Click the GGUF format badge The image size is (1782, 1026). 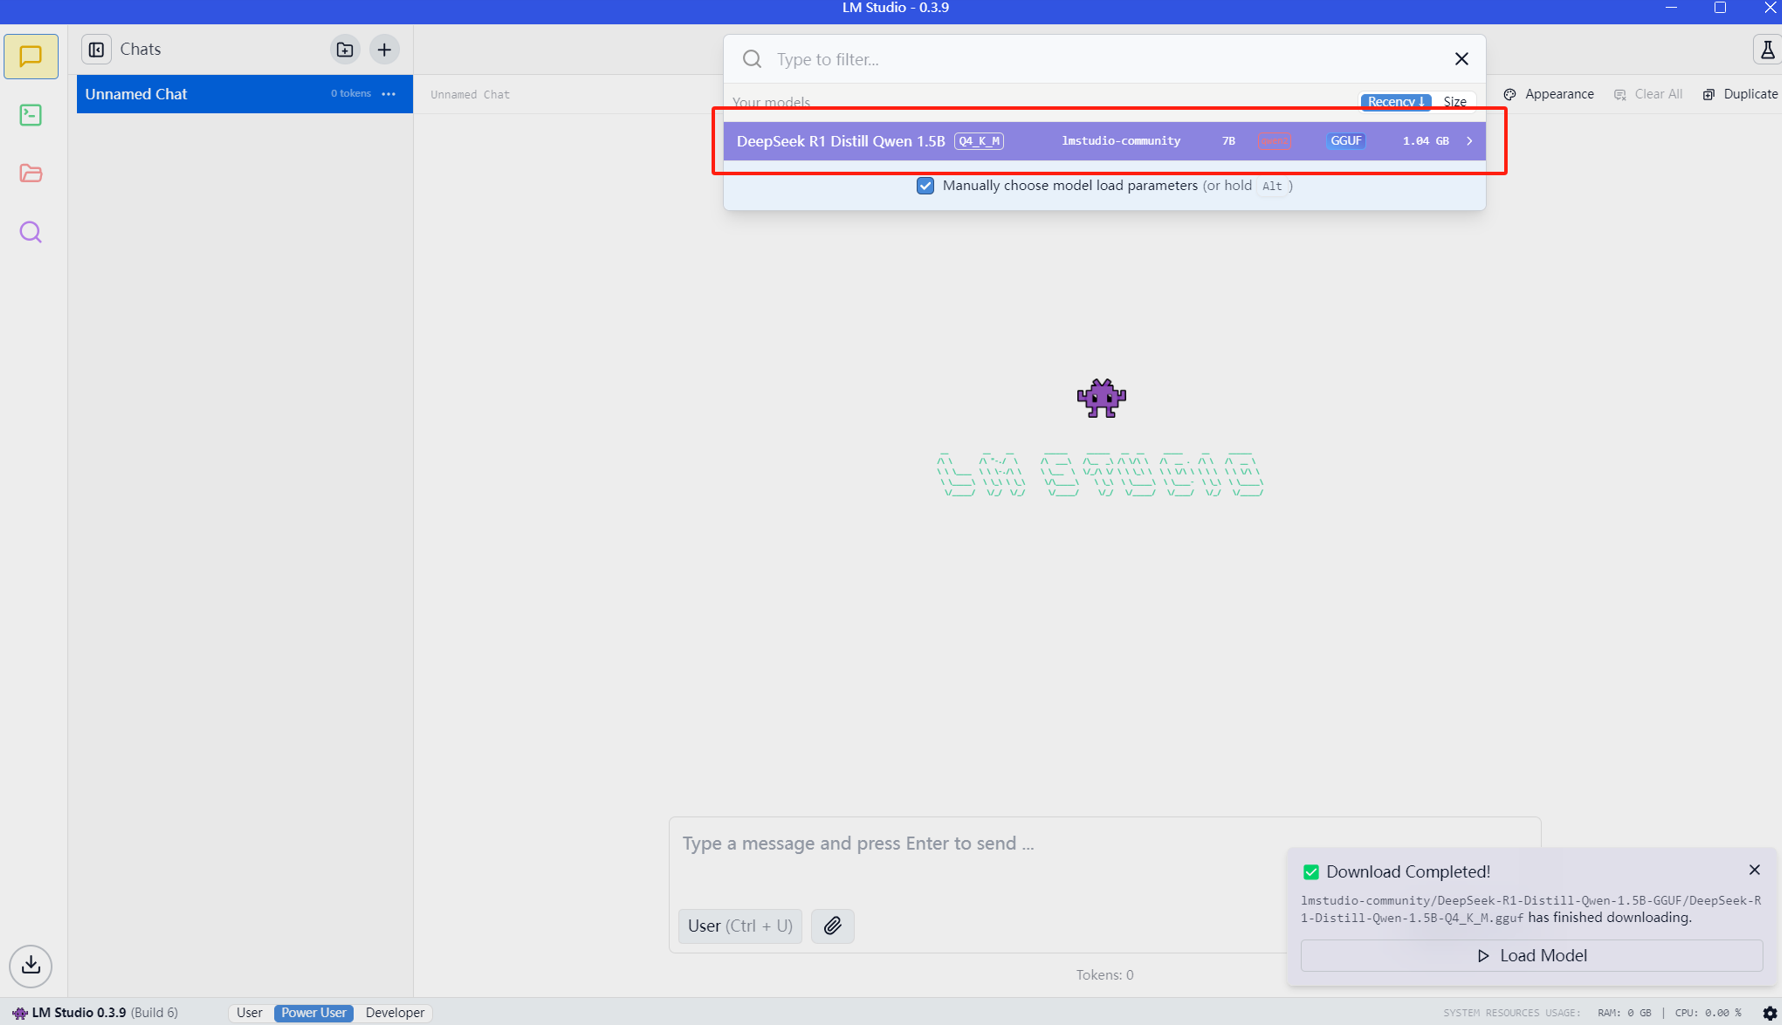point(1346,141)
